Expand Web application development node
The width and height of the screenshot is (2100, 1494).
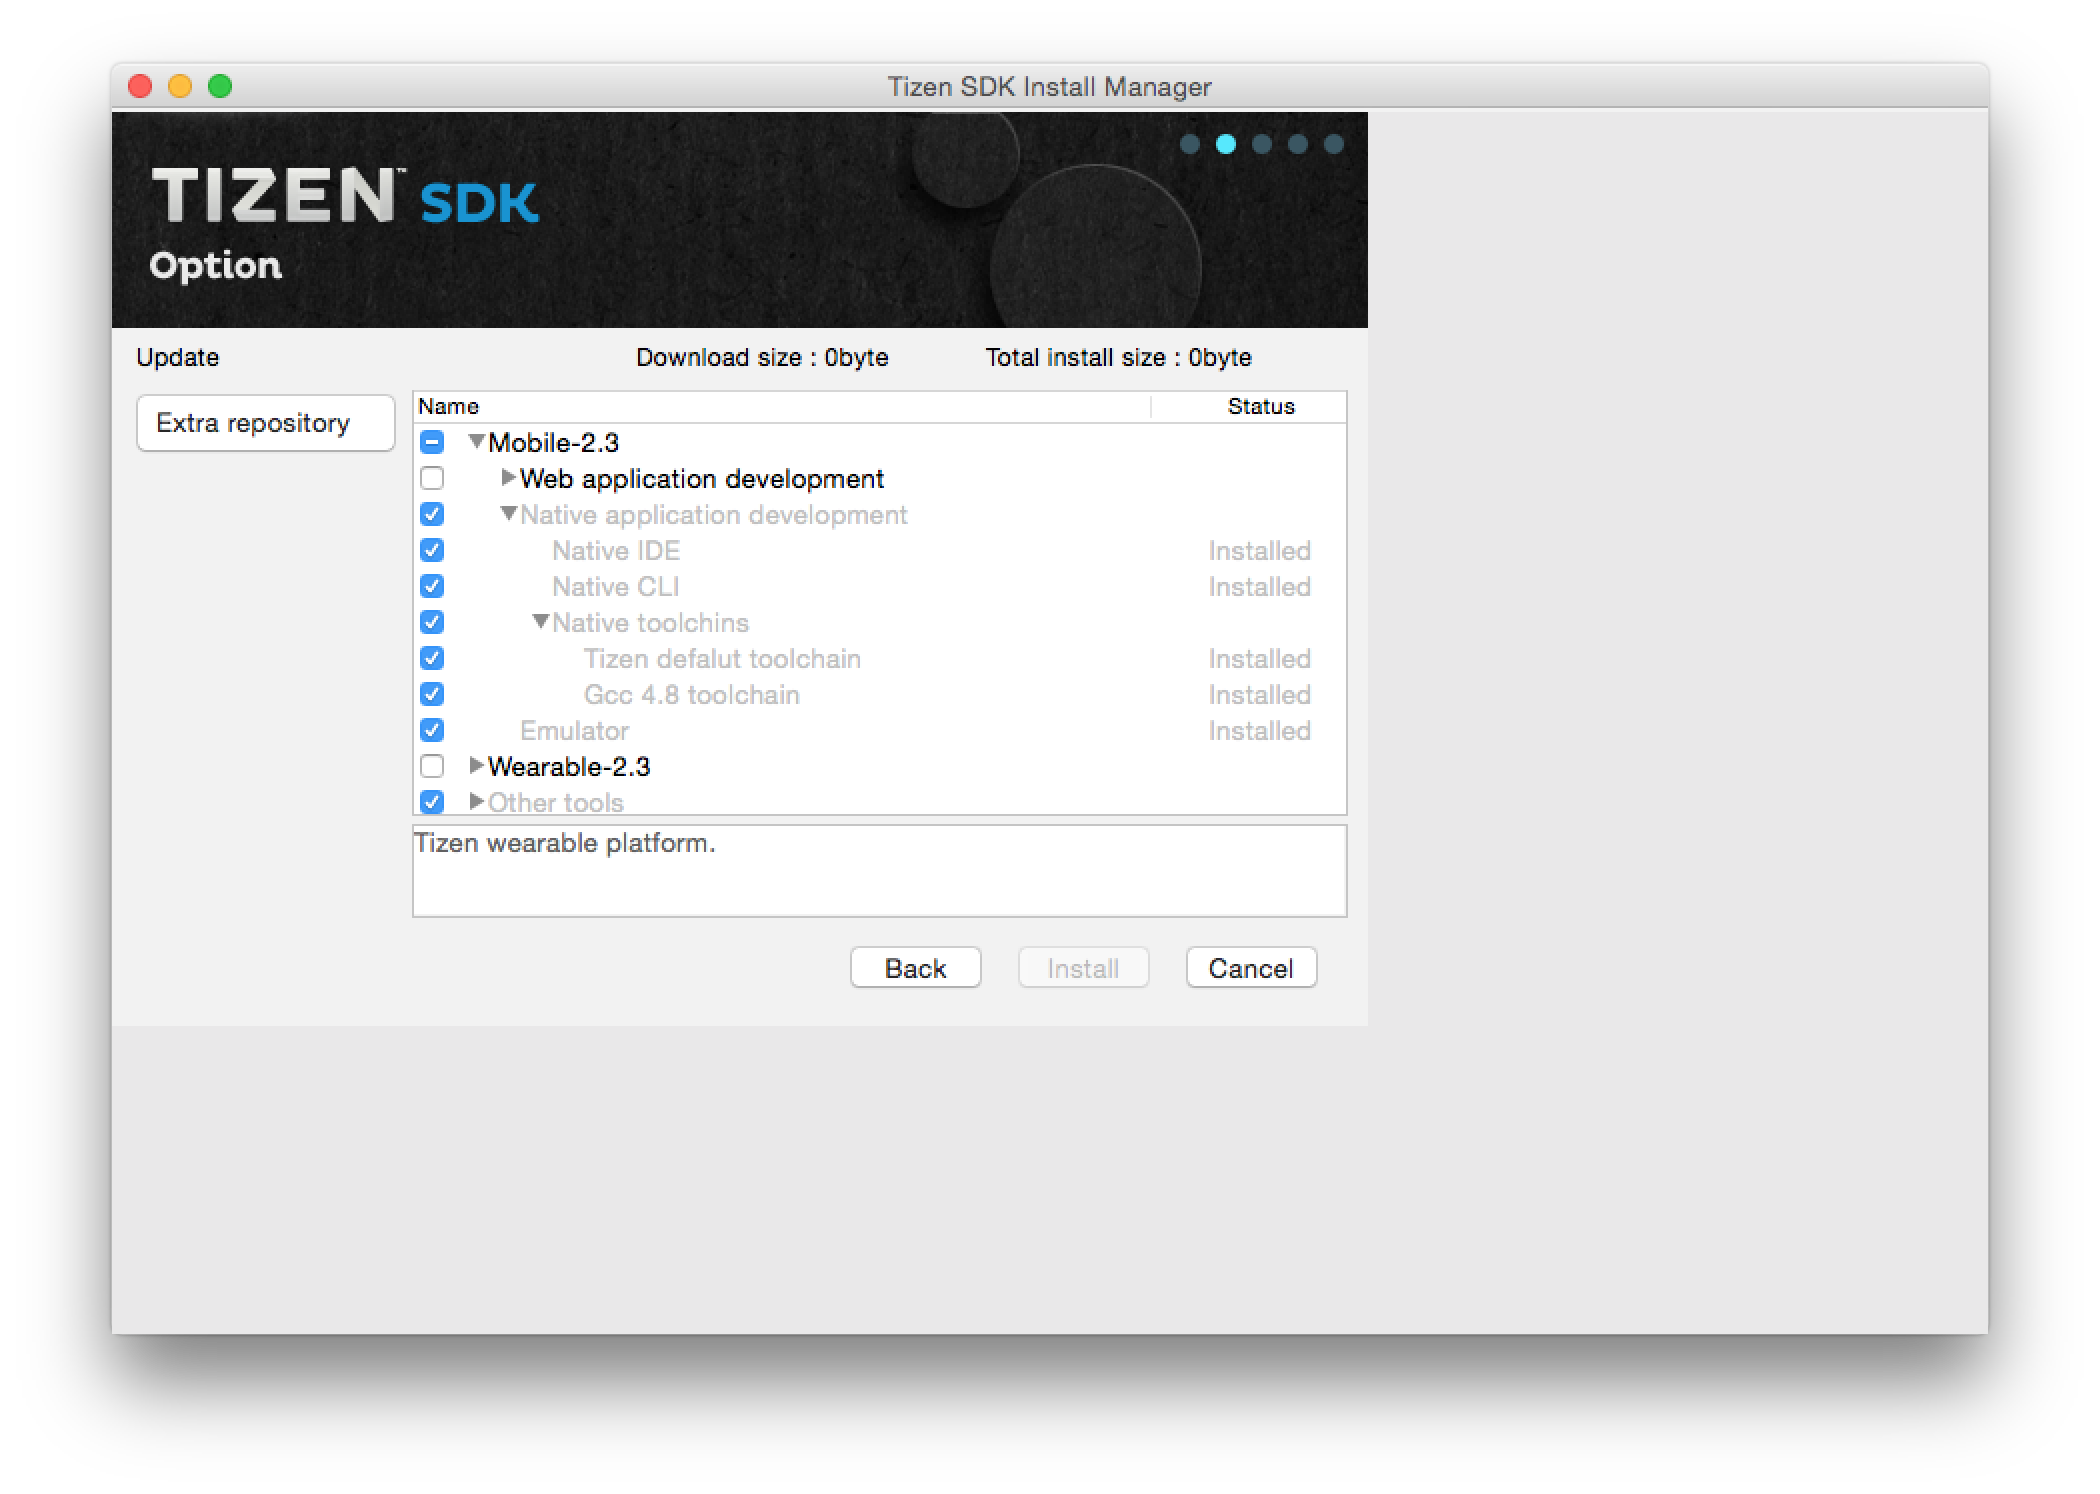508,478
